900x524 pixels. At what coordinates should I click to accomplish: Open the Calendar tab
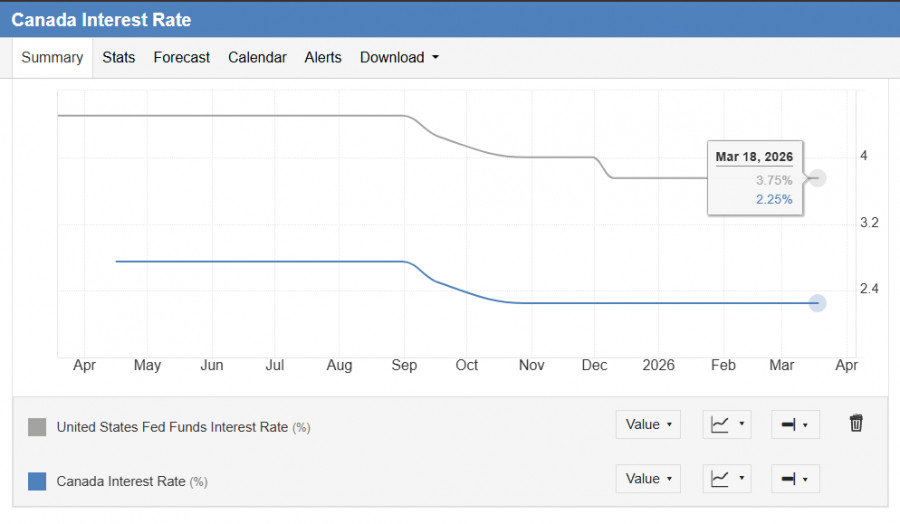[257, 57]
